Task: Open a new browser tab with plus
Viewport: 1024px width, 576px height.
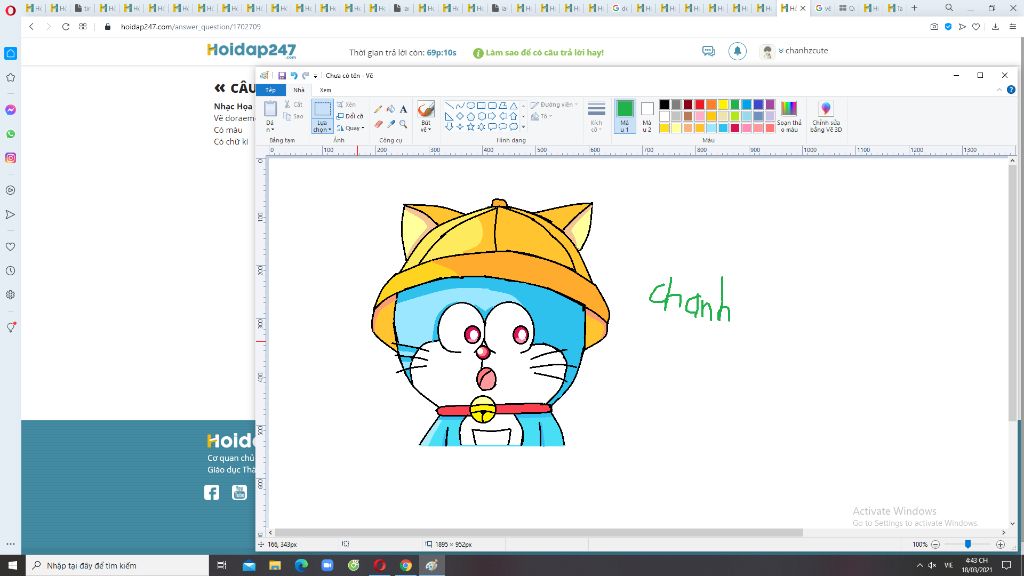Action: point(914,8)
